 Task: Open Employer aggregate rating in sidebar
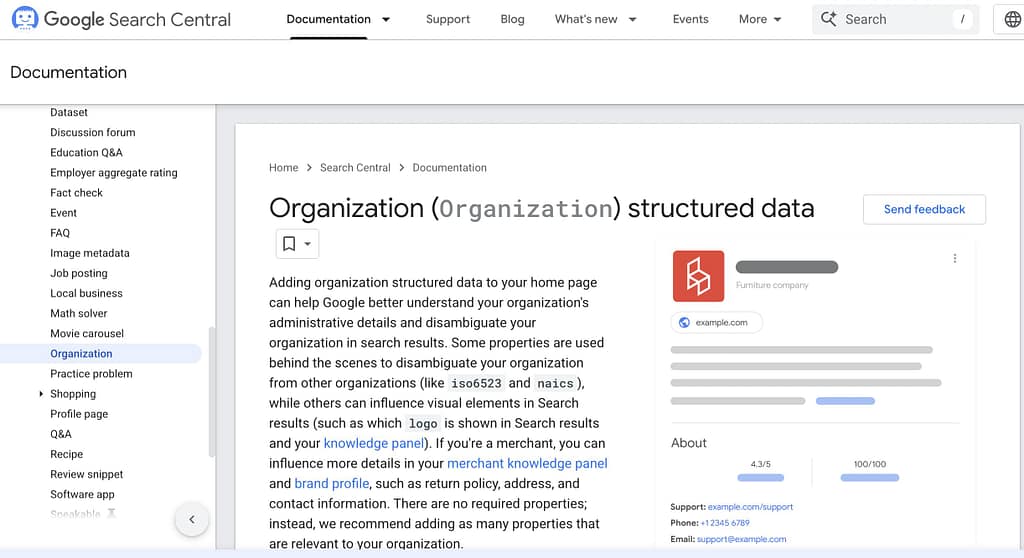pyautogui.click(x=114, y=172)
